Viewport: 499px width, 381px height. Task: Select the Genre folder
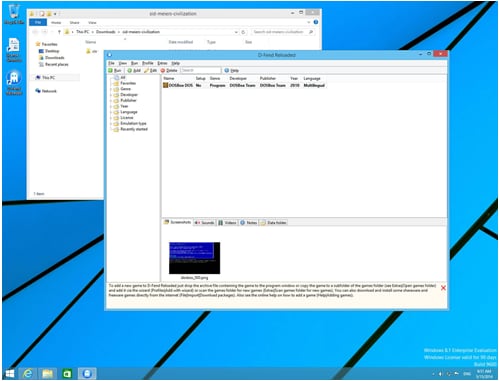click(x=122, y=89)
